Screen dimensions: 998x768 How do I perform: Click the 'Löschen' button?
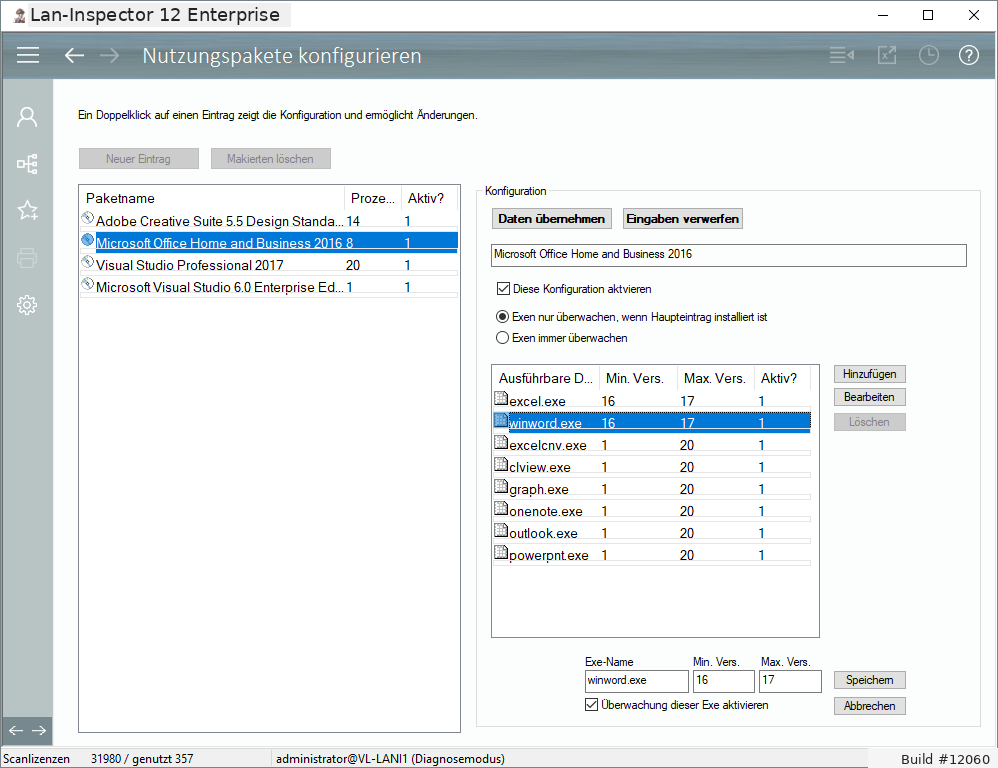tap(869, 422)
